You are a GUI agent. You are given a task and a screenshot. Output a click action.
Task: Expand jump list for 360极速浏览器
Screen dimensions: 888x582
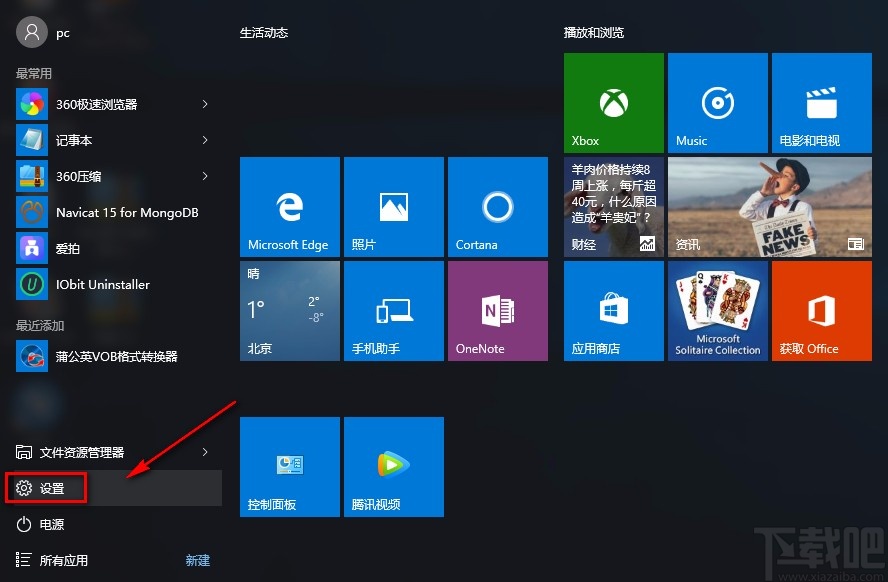[204, 104]
